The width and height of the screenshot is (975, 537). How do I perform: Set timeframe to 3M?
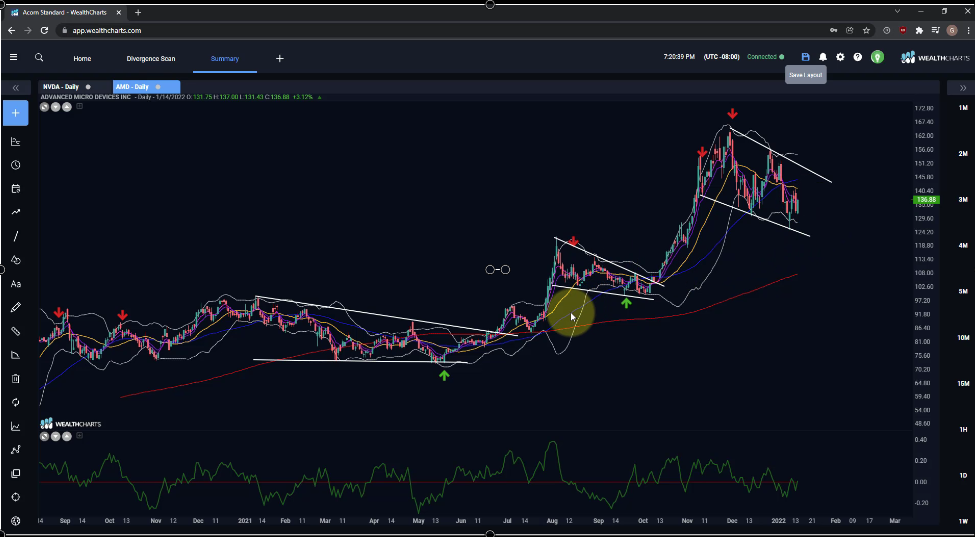pyautogui.click(x=963, y=200)
